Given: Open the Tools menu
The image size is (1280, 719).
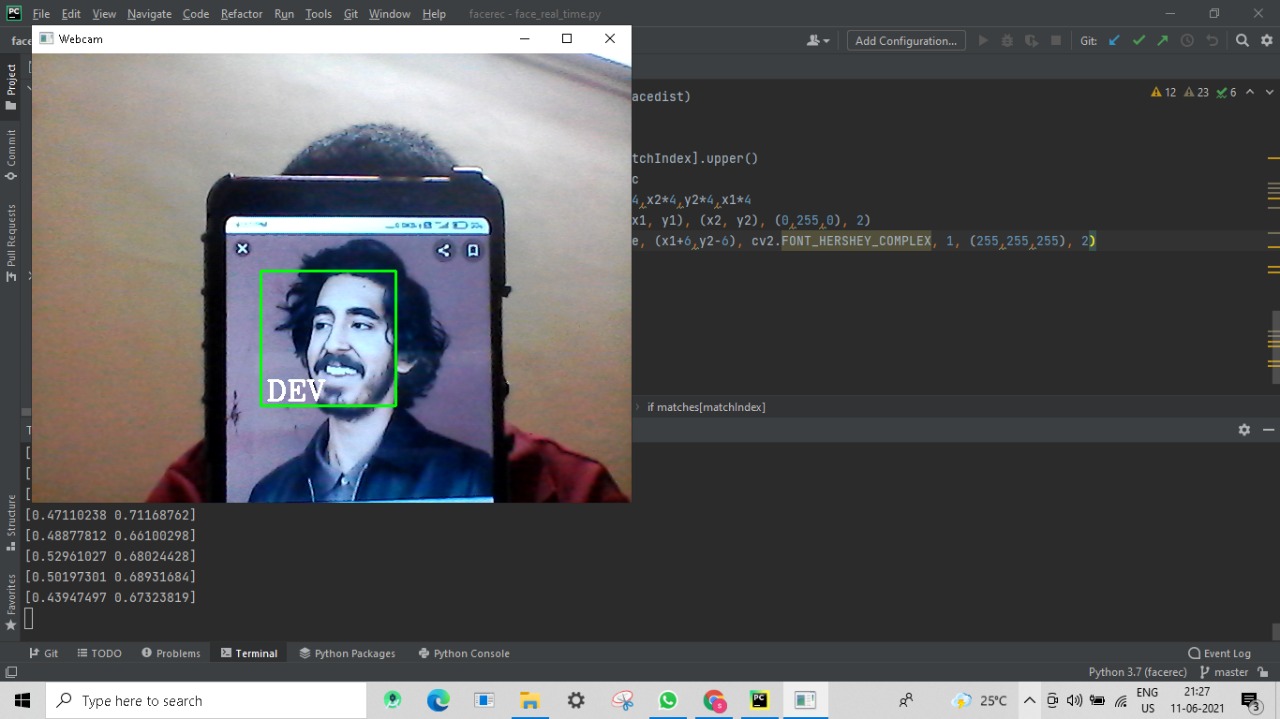Looking at the screenshot, I should [x=318, y=14].
